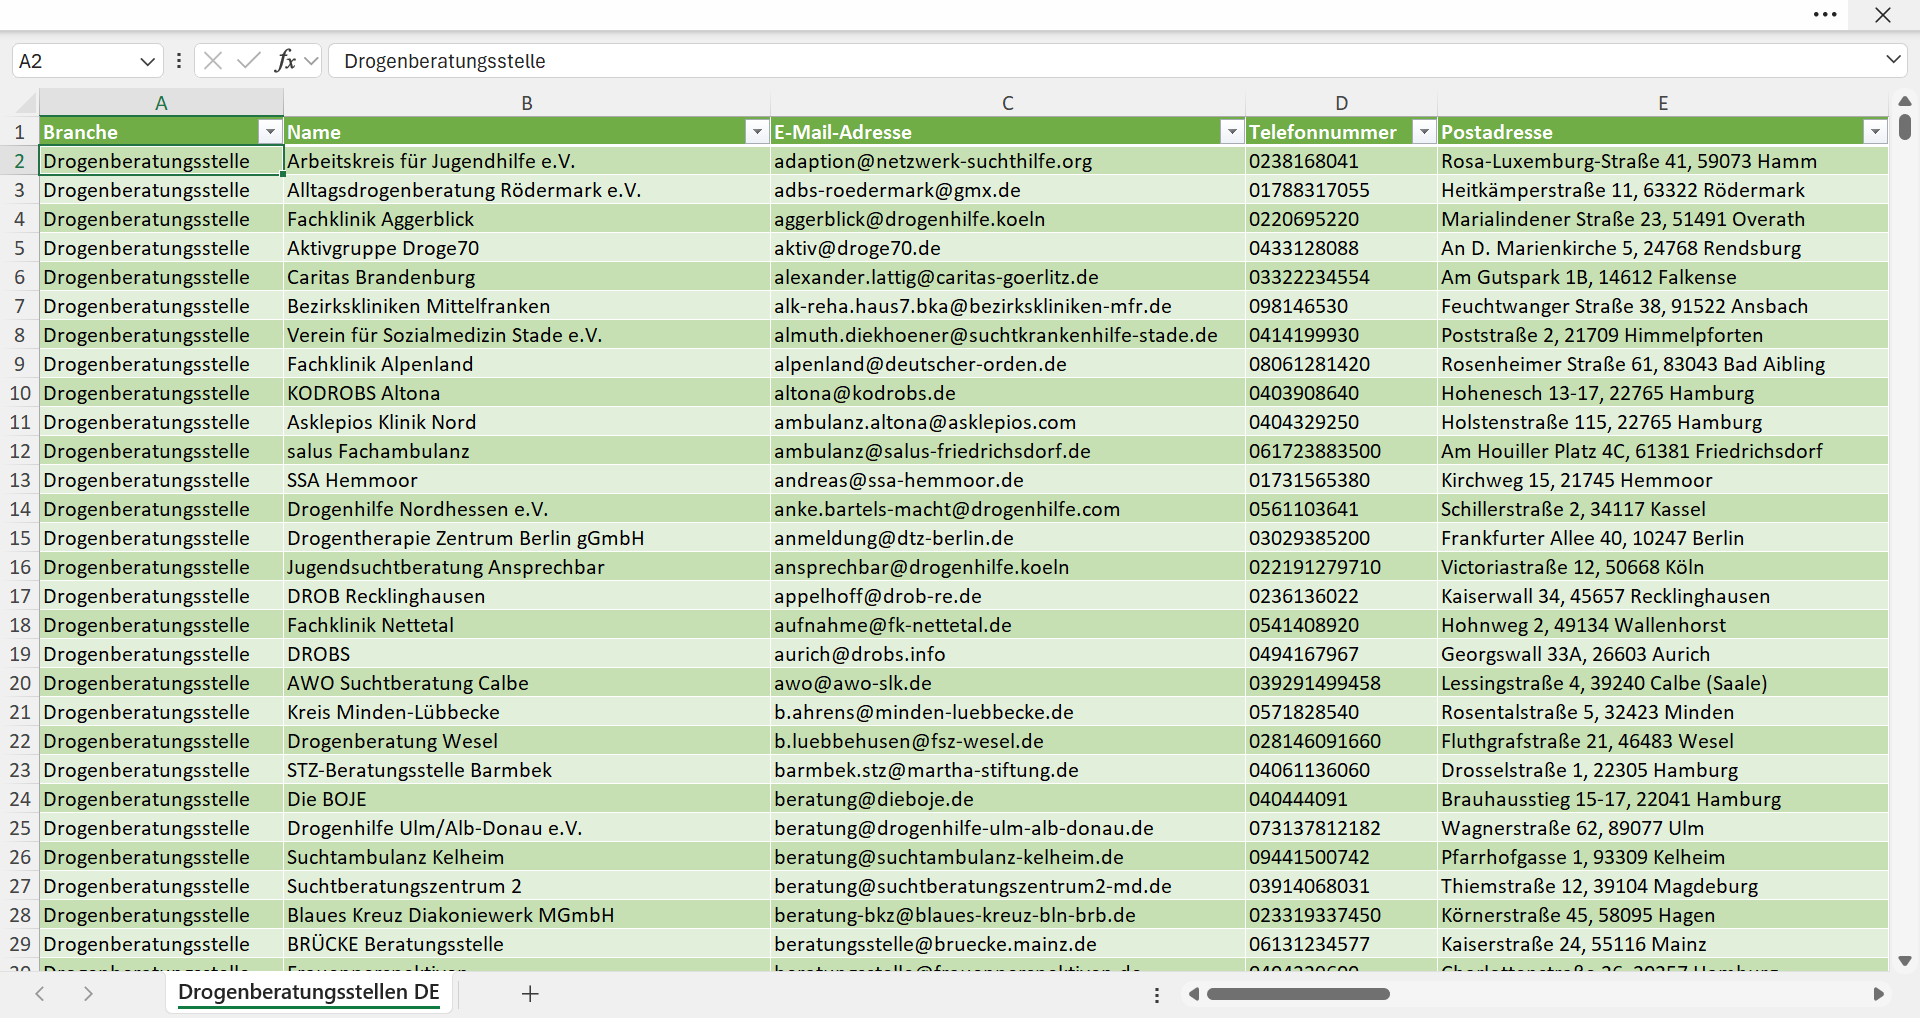Click the formula bar confirm checkmark icon
This screenshot has width=1920, height=1018.
point(248,61)
